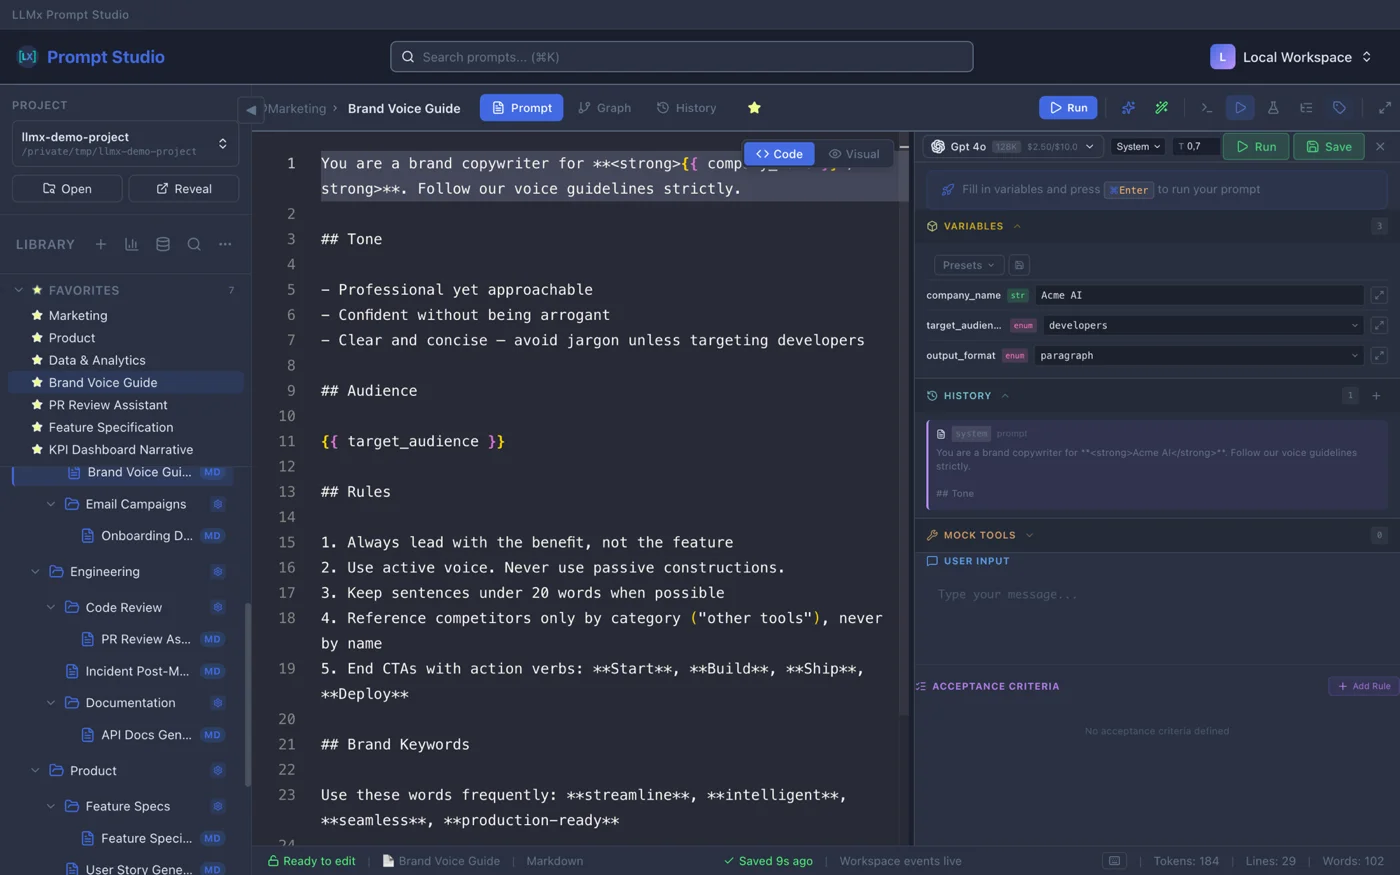The width and height of the screenshot is (1400, 875).
Task: Run the prompt with green Run button
Action: [x=1256, y=146]
